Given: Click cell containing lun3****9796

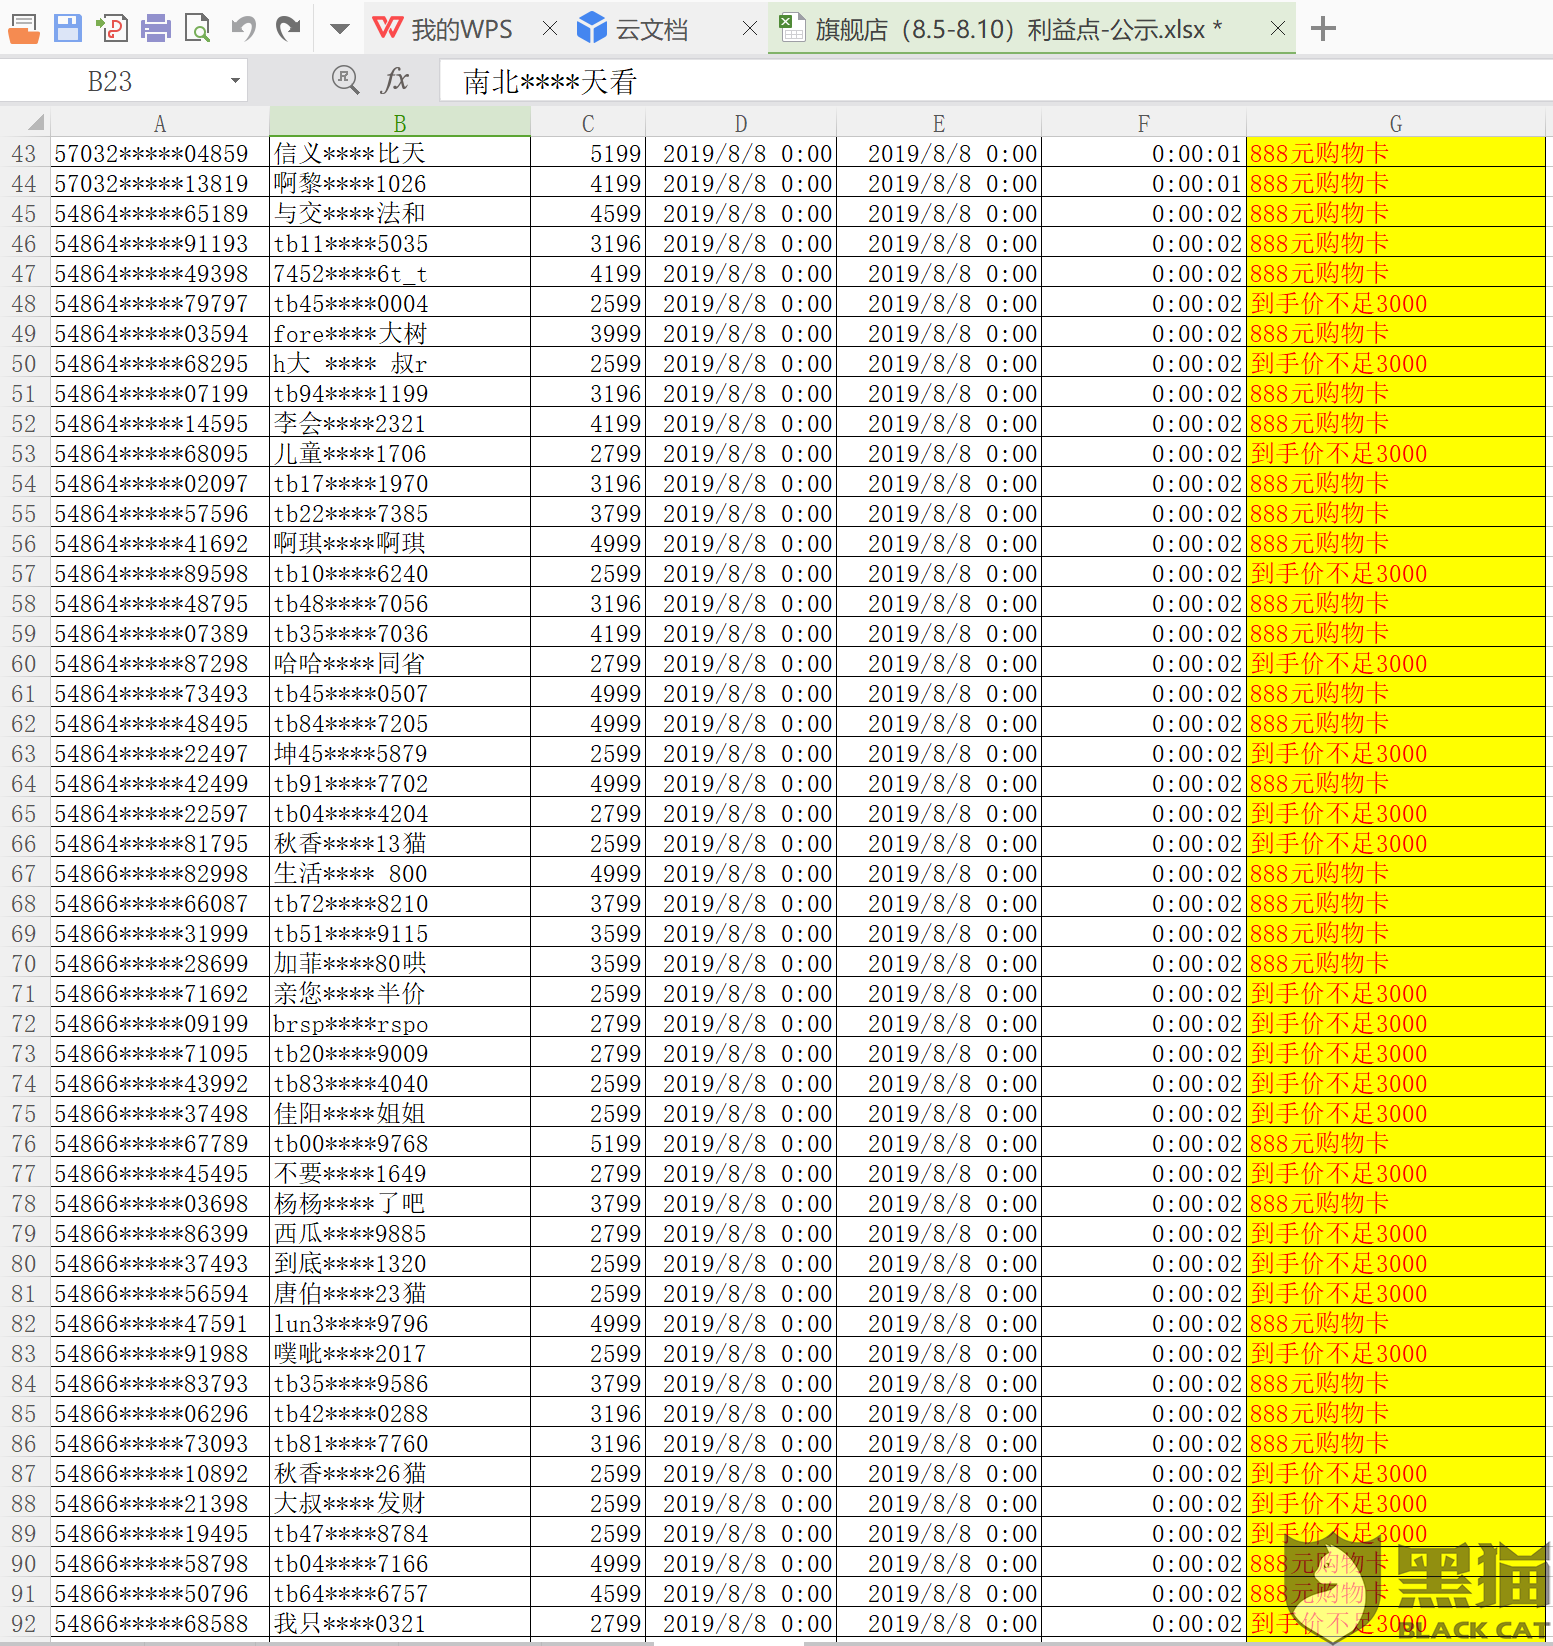Looking at the screenshot, I should [x=400, y=1323].
